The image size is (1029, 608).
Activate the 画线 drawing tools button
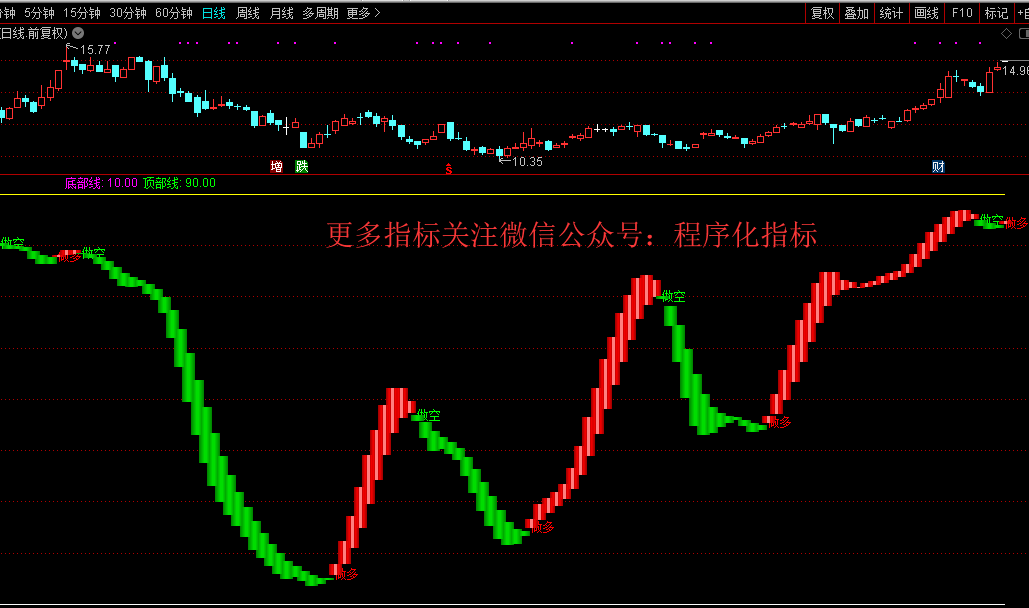click(x=926, y=13)
